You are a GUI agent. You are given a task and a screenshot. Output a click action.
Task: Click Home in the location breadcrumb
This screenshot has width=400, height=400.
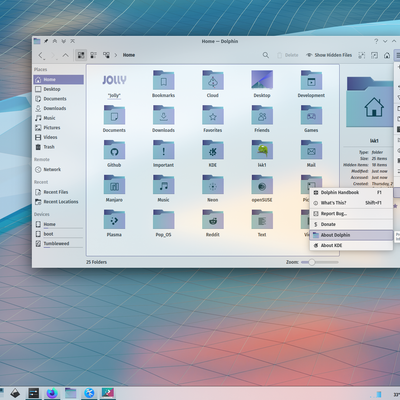point(129,55)
